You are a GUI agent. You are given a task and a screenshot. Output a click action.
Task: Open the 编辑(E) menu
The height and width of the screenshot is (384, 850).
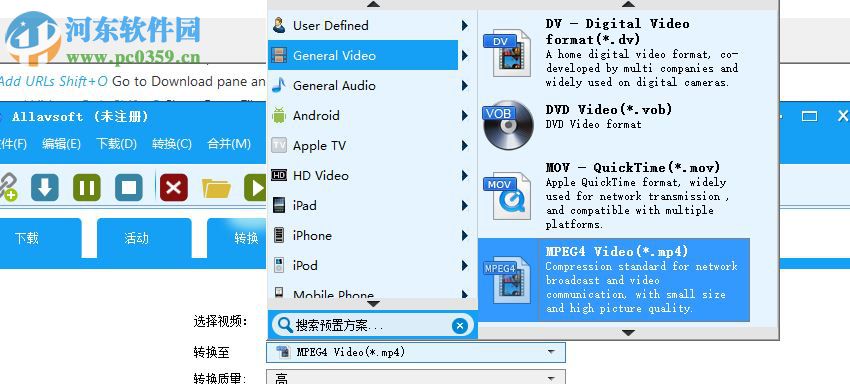tap(62, 144)
